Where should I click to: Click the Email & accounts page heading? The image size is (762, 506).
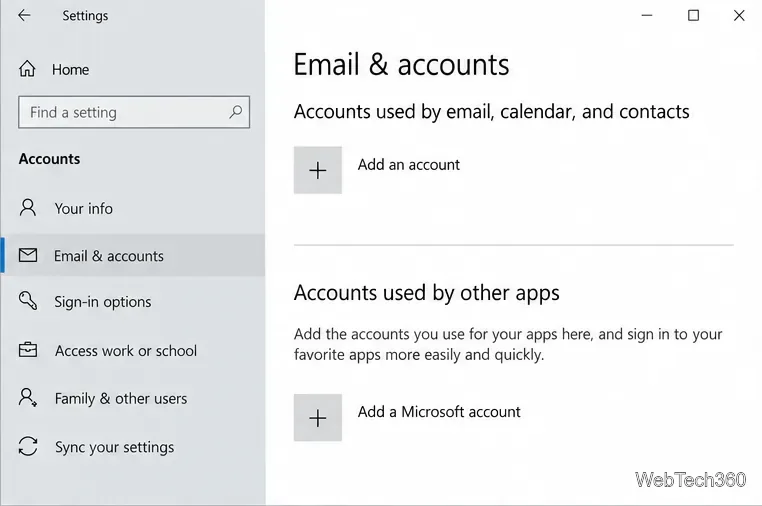[x=401, y=65]
